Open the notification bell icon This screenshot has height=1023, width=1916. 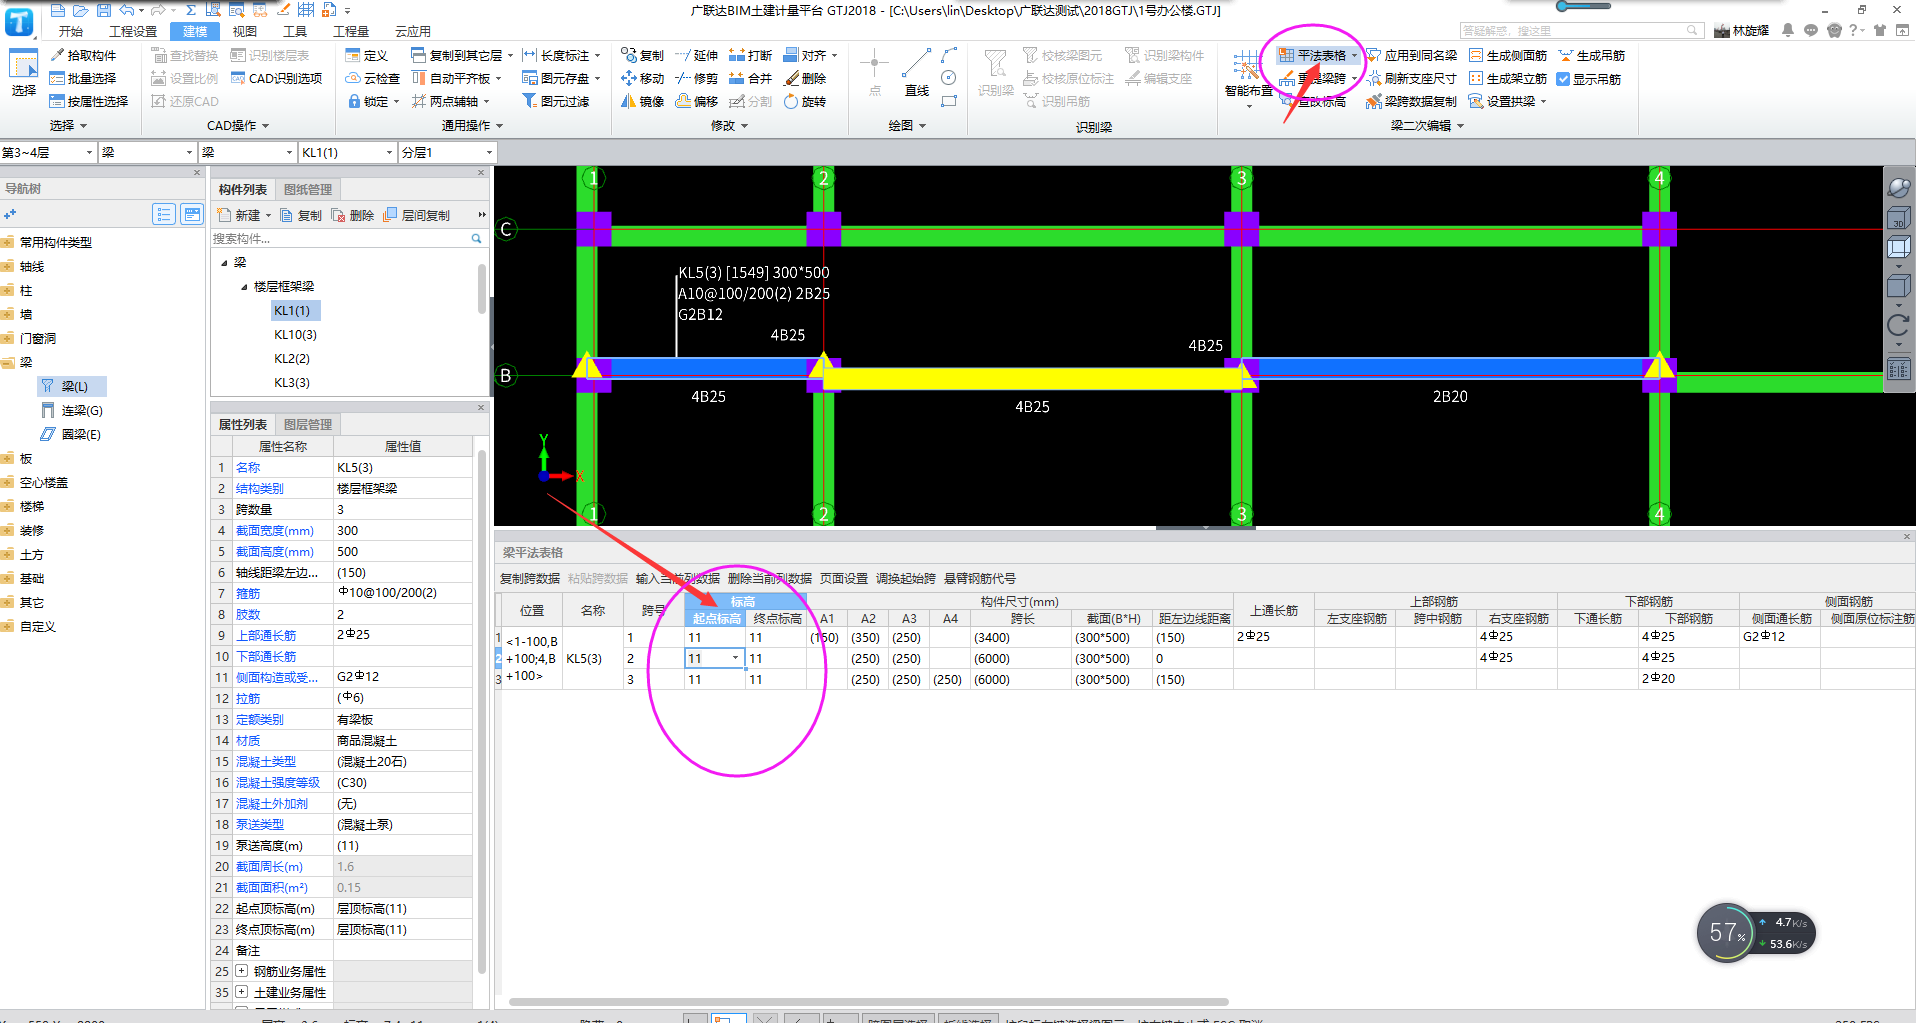(x=1788, y=31)
